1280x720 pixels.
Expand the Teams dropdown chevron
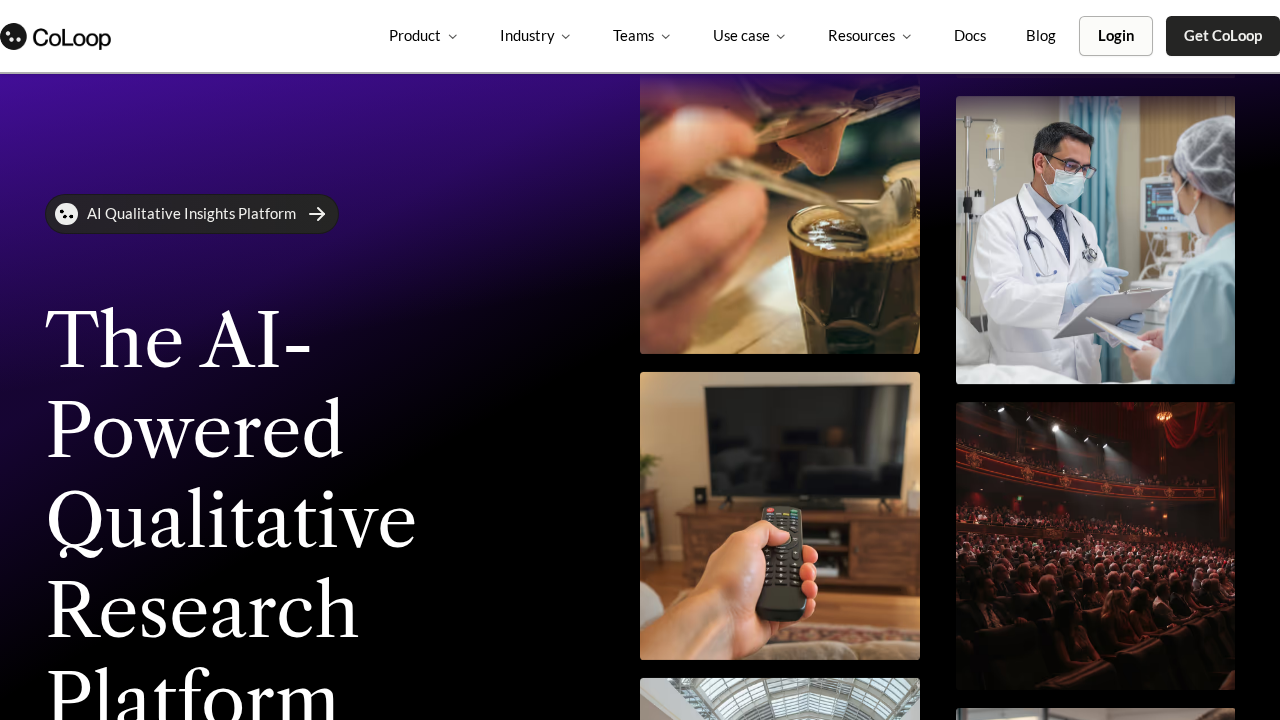pos(666,37)
